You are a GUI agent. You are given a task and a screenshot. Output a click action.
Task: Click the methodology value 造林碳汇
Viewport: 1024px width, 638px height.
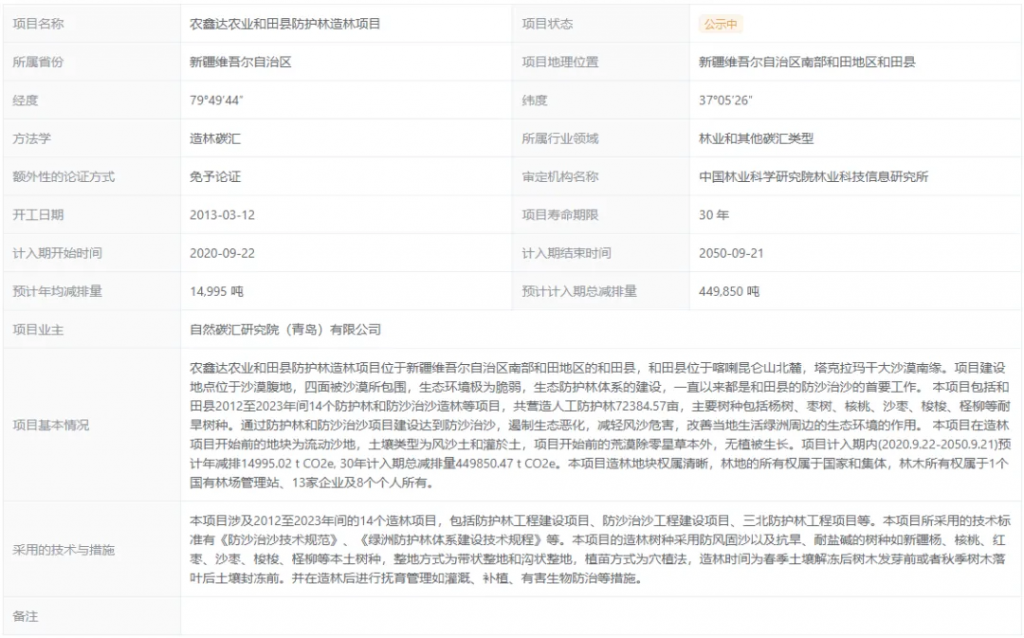tap(215, 139)
